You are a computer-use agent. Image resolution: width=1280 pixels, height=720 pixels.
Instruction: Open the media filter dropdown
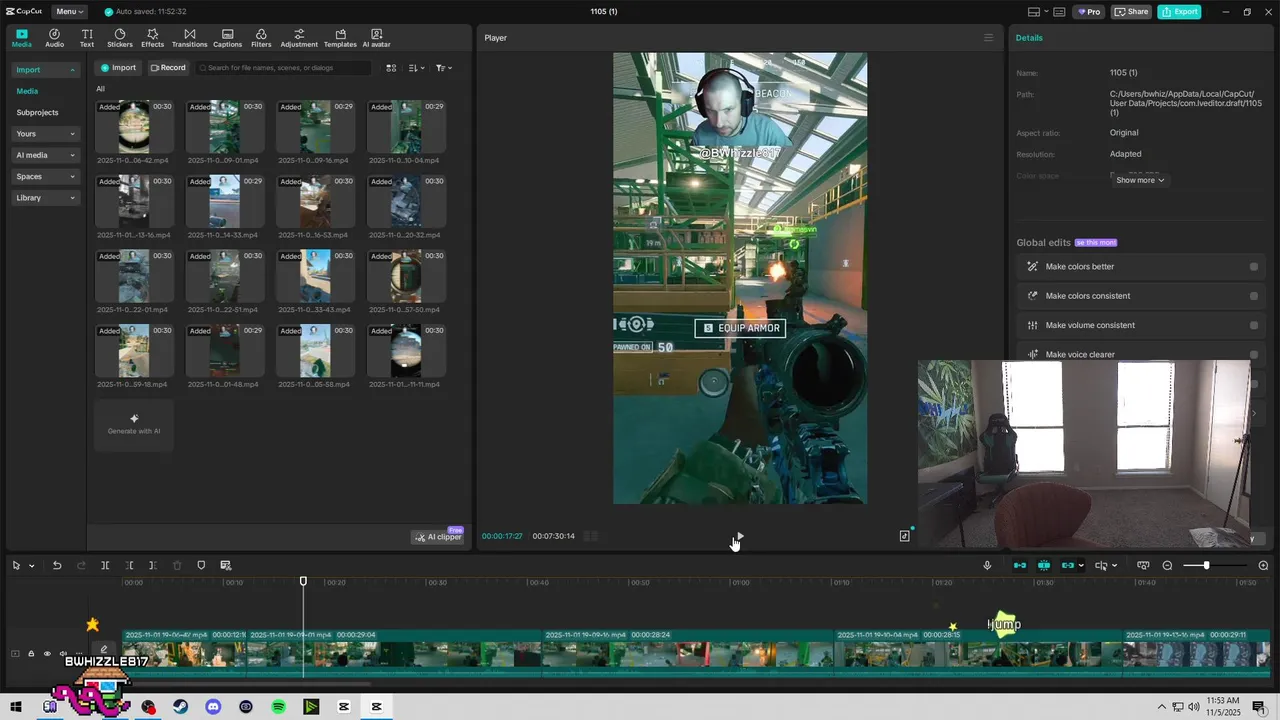pos(444,68)
